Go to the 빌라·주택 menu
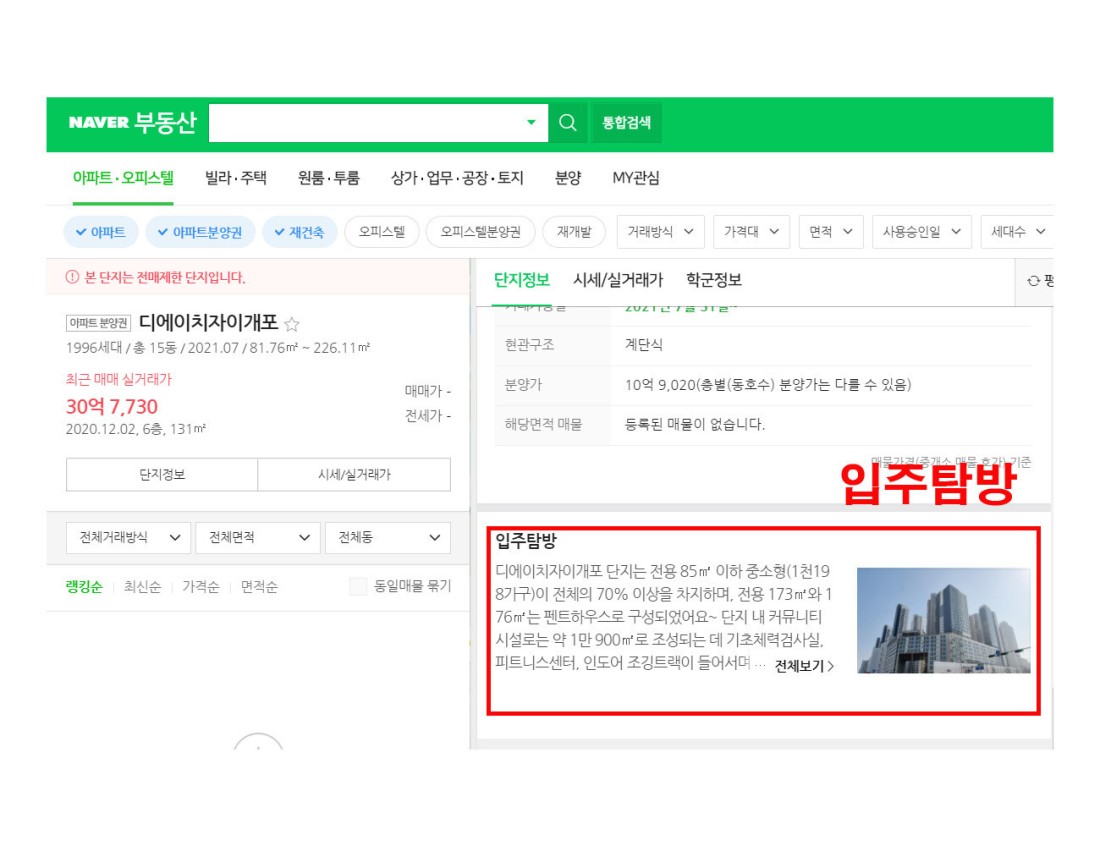 pyautogui.click(x=236, y=178)
